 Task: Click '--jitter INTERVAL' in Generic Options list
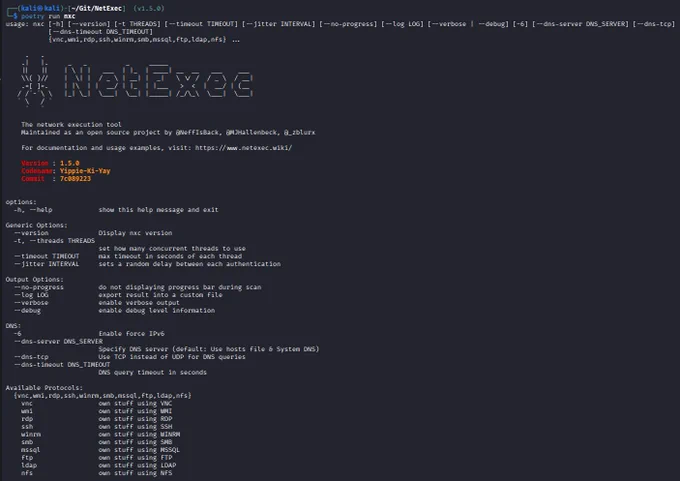click(x=46, y=264)
